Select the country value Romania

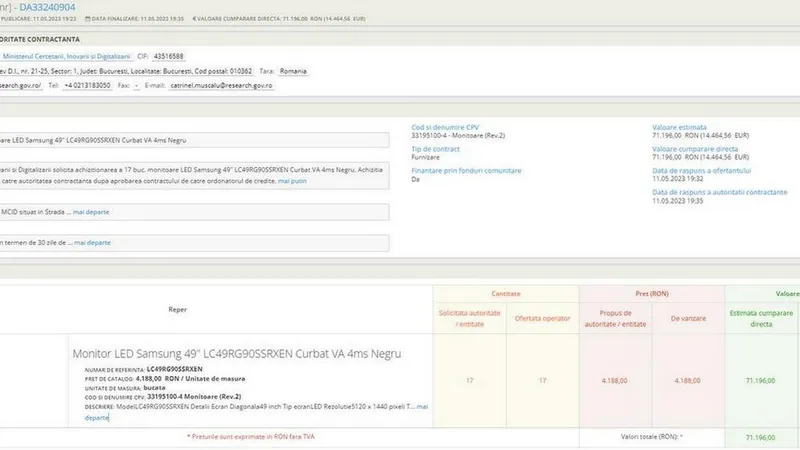(x=293, y=71)
